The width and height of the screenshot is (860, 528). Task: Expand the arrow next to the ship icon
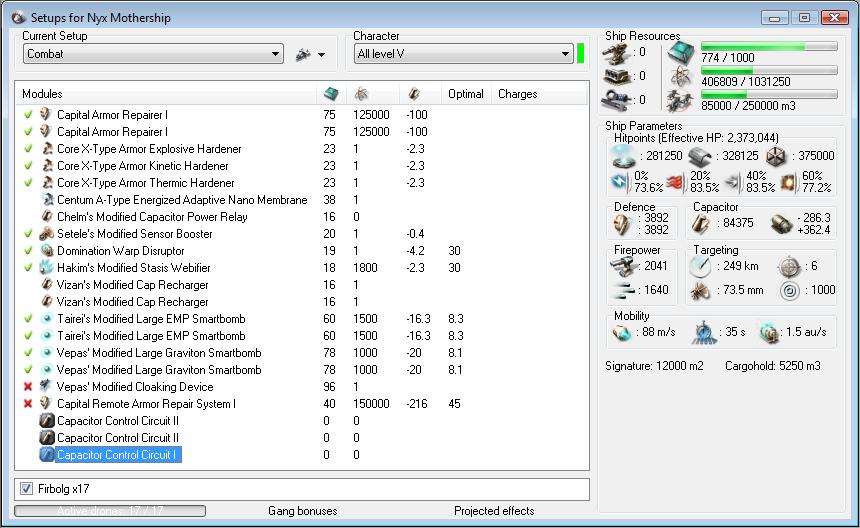click(x=322, y=55)
